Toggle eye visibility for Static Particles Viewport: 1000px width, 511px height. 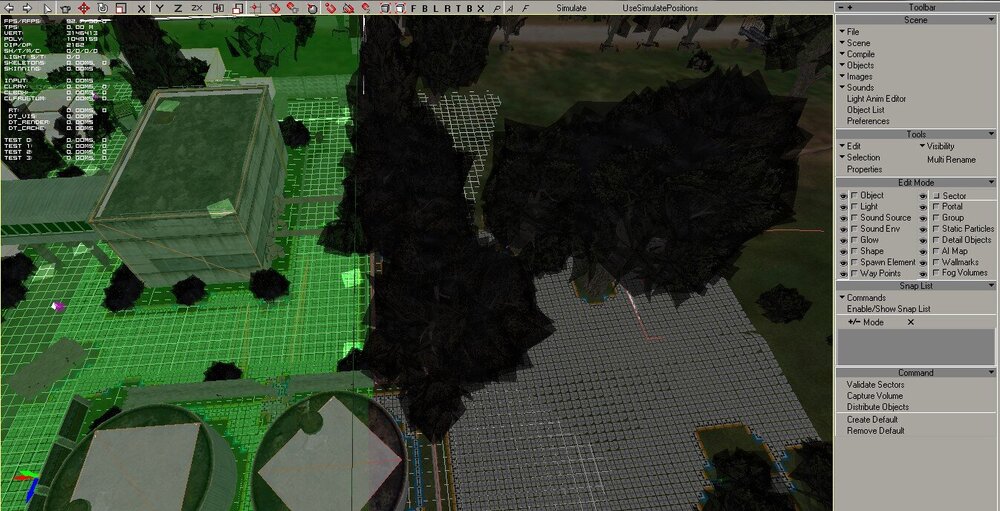[923, 229]
